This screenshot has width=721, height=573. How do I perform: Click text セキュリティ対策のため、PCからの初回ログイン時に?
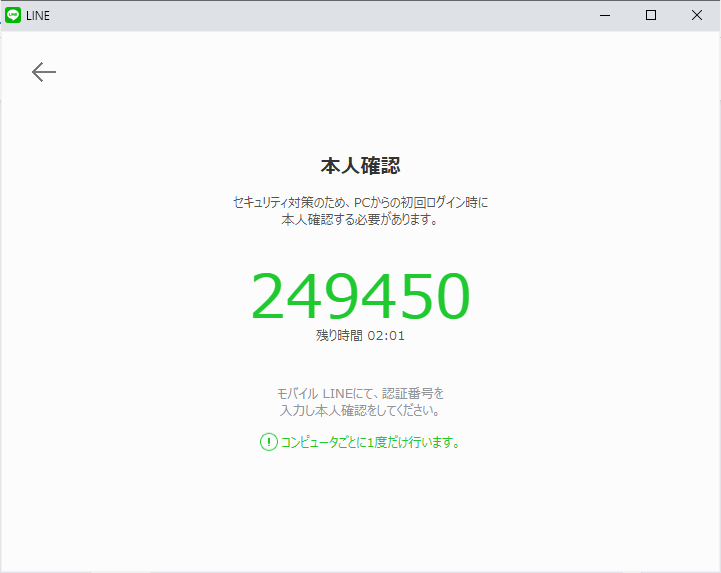360,202
